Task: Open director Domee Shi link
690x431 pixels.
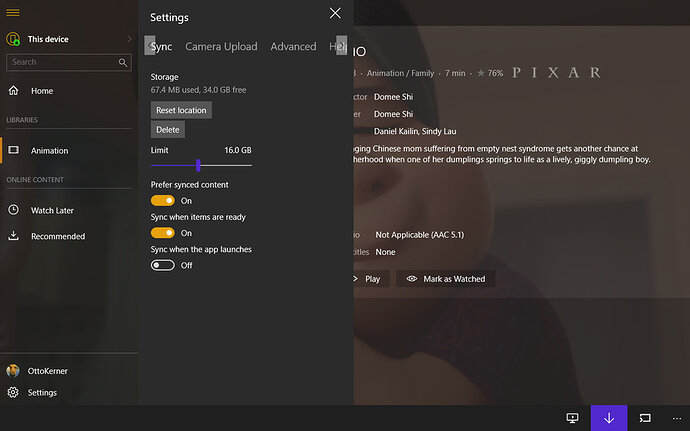Action: coord(393,97)
